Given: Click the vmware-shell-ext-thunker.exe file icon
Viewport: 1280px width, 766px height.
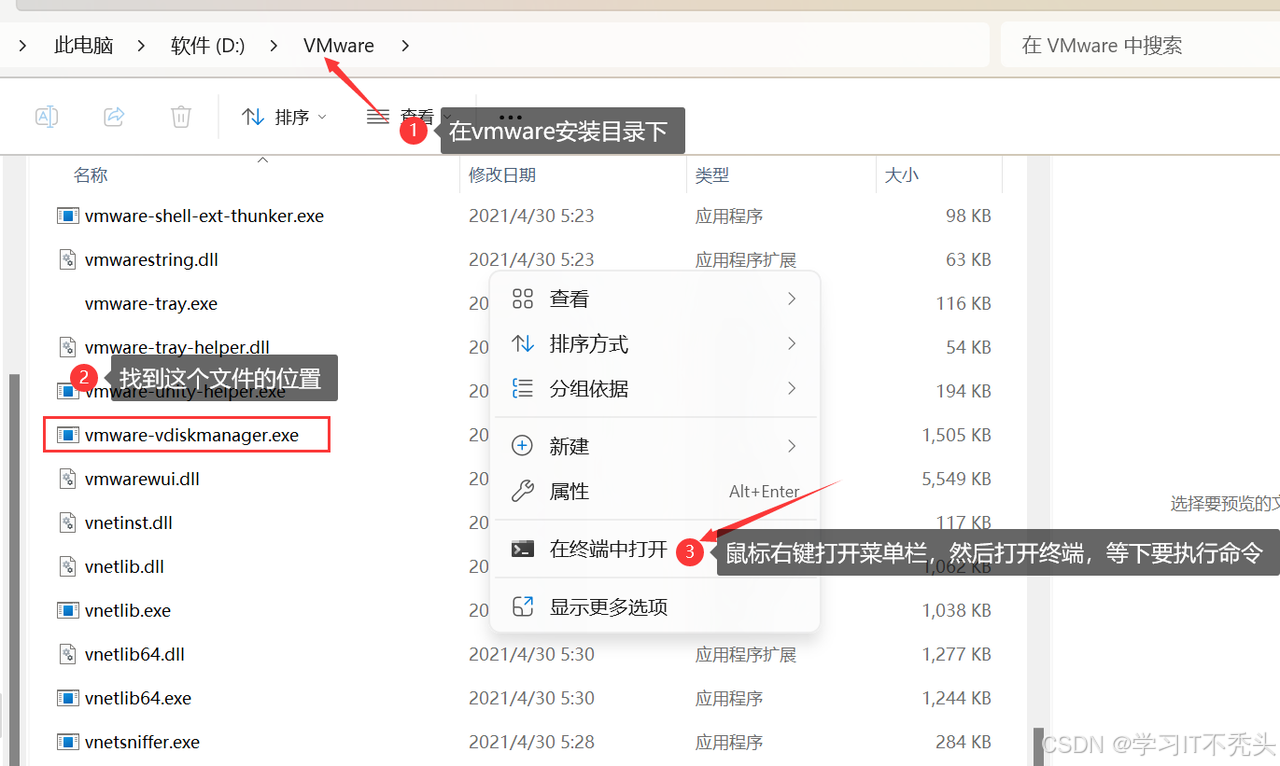Looking at the screenshot, I should [x=68, y=215].
